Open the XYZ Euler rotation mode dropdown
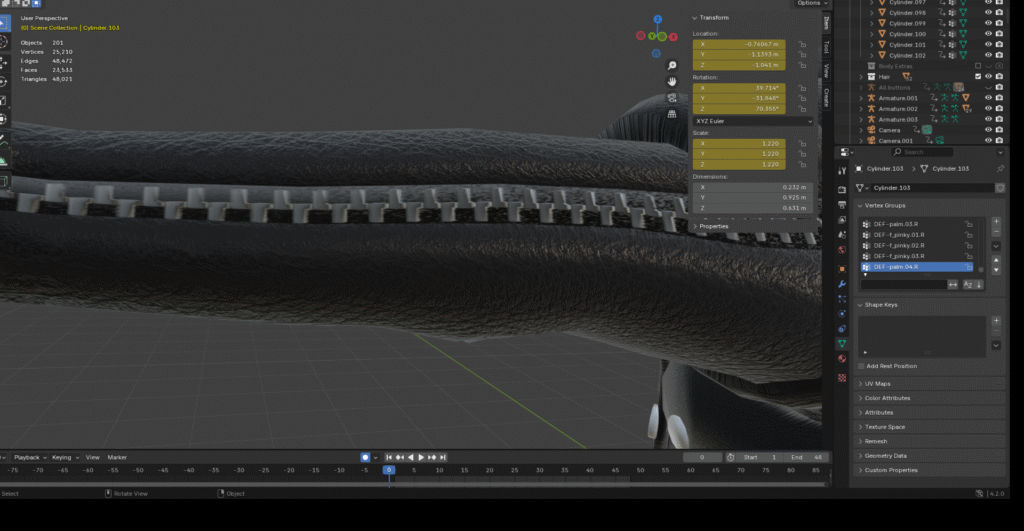 753,121
